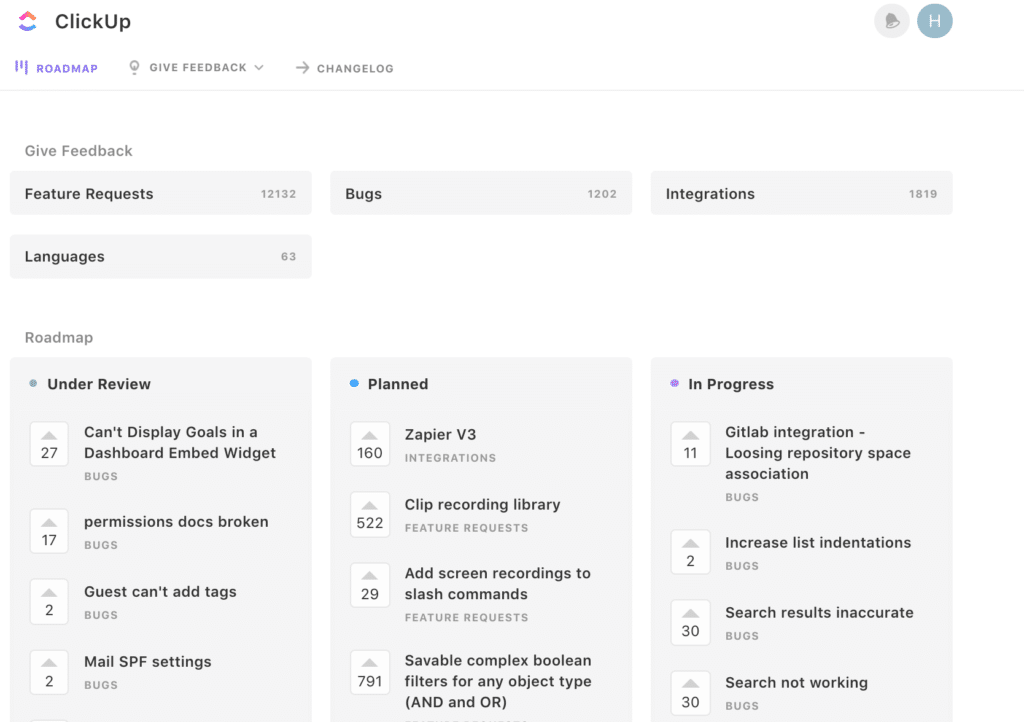Upvote Mail SPF settings post
Viewport: 1024px width, 722px height.
pos(49,672)
